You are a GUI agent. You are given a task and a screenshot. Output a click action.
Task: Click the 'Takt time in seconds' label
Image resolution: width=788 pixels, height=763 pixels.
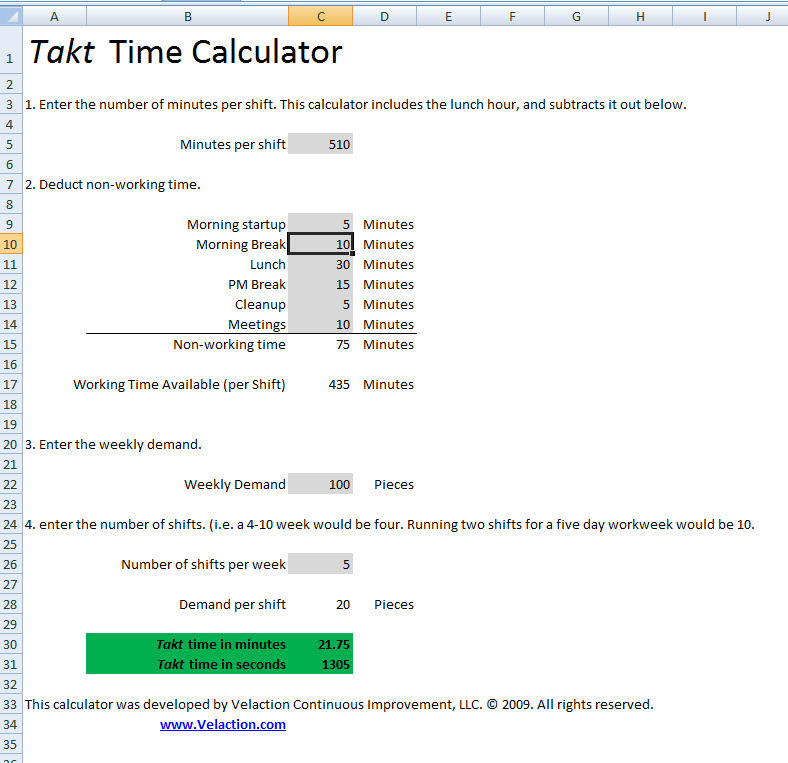point(221,664)
